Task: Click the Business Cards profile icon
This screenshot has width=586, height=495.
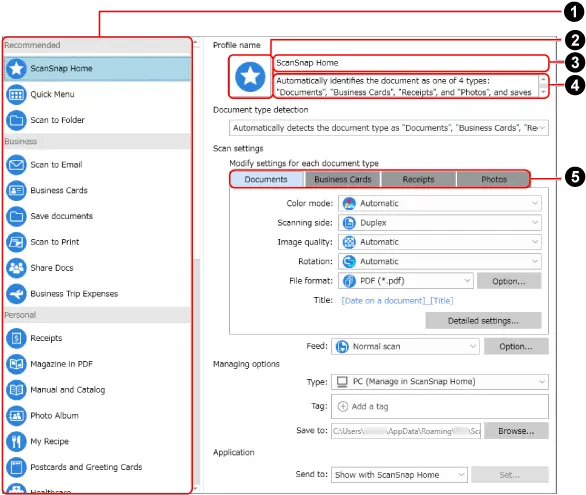Action: 16,191
